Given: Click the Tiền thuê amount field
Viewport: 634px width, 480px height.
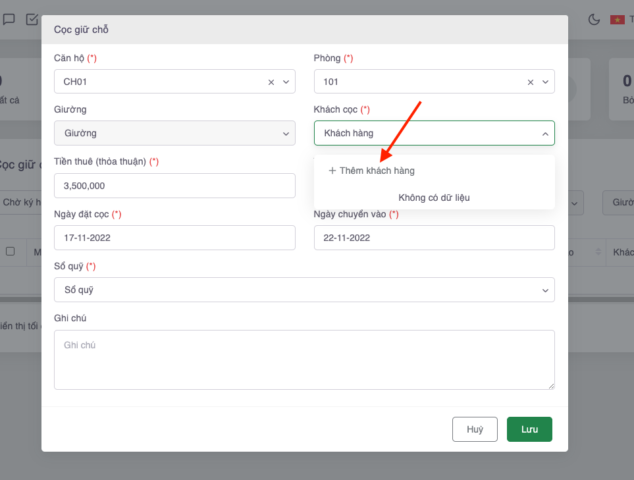Looking at the screenshot, I should pos(175,186).
